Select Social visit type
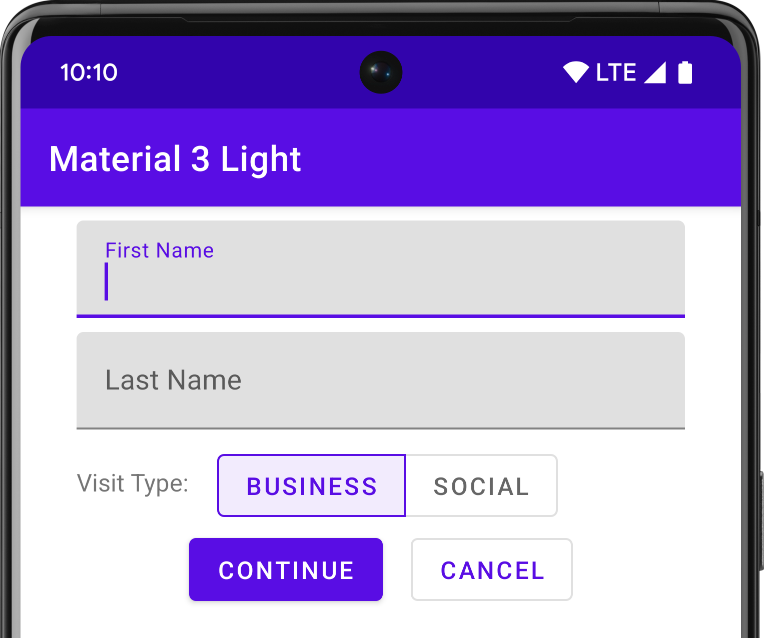Viewport: 764px width, 638px height. [x=481, y=486]
